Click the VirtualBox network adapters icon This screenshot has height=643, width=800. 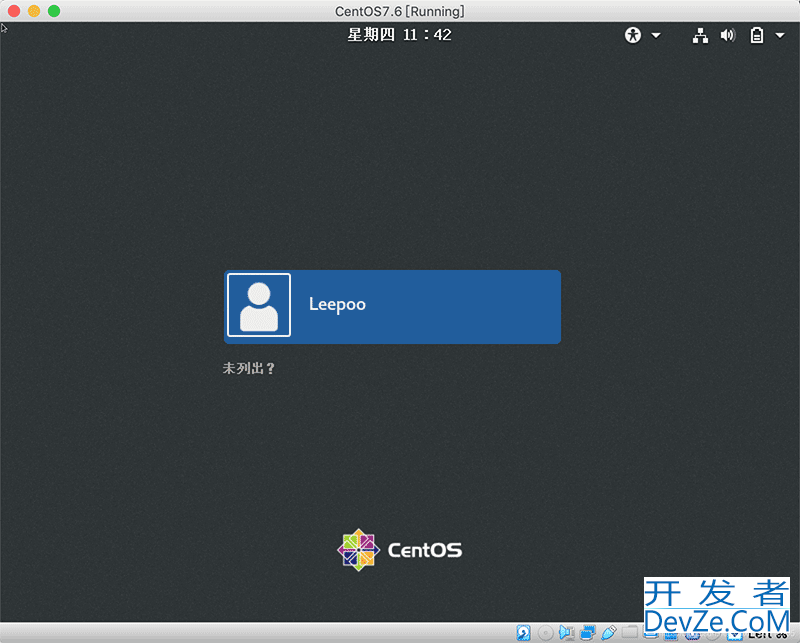(x=588, y=633)
